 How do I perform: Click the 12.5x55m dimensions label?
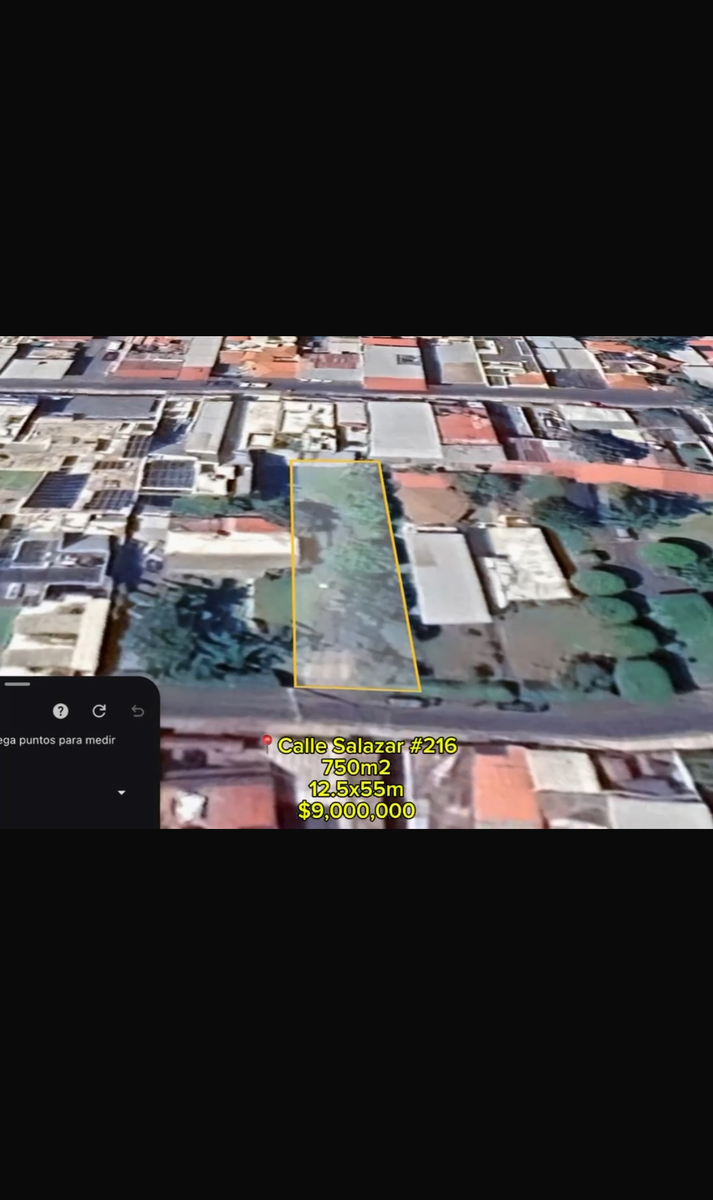pos(356,789)
